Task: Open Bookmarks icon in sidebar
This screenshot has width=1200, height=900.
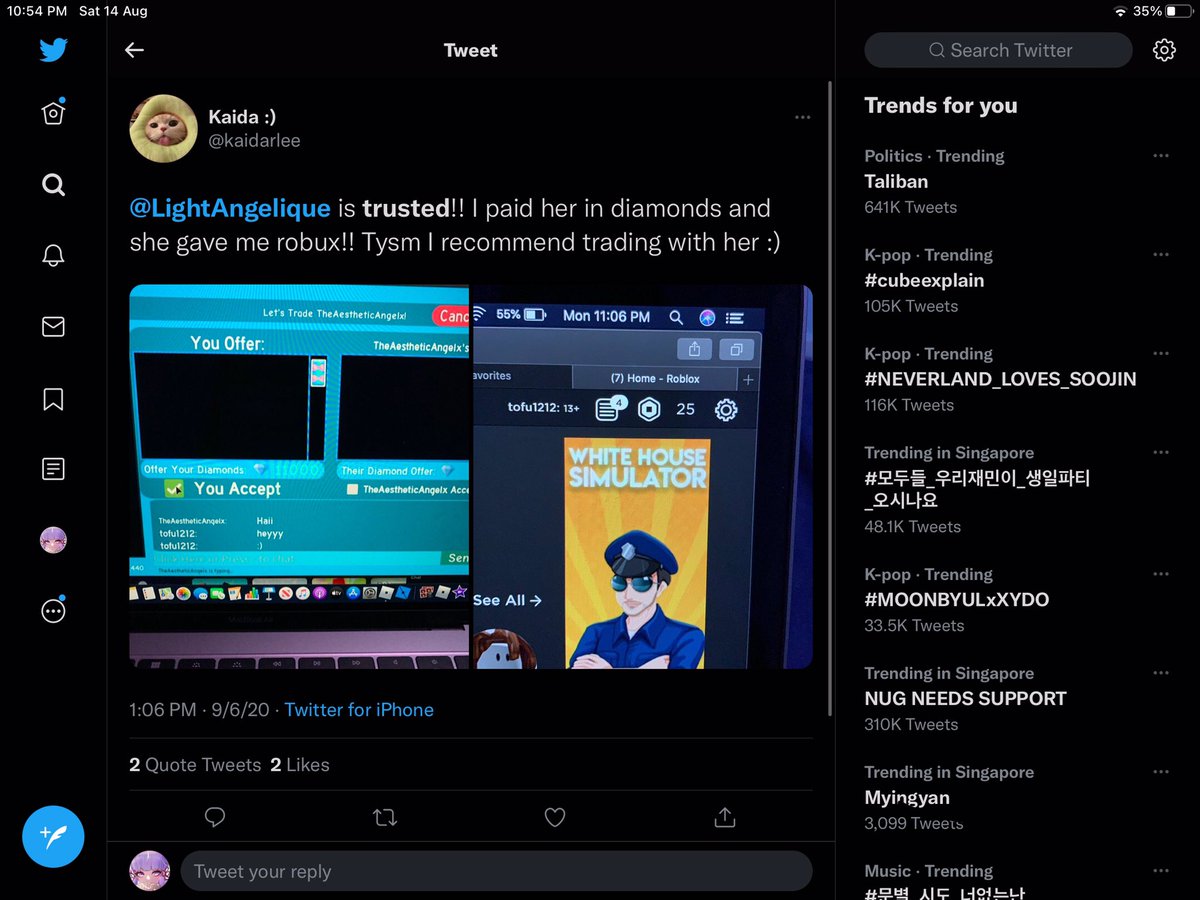Action: (x=53, y=399)
